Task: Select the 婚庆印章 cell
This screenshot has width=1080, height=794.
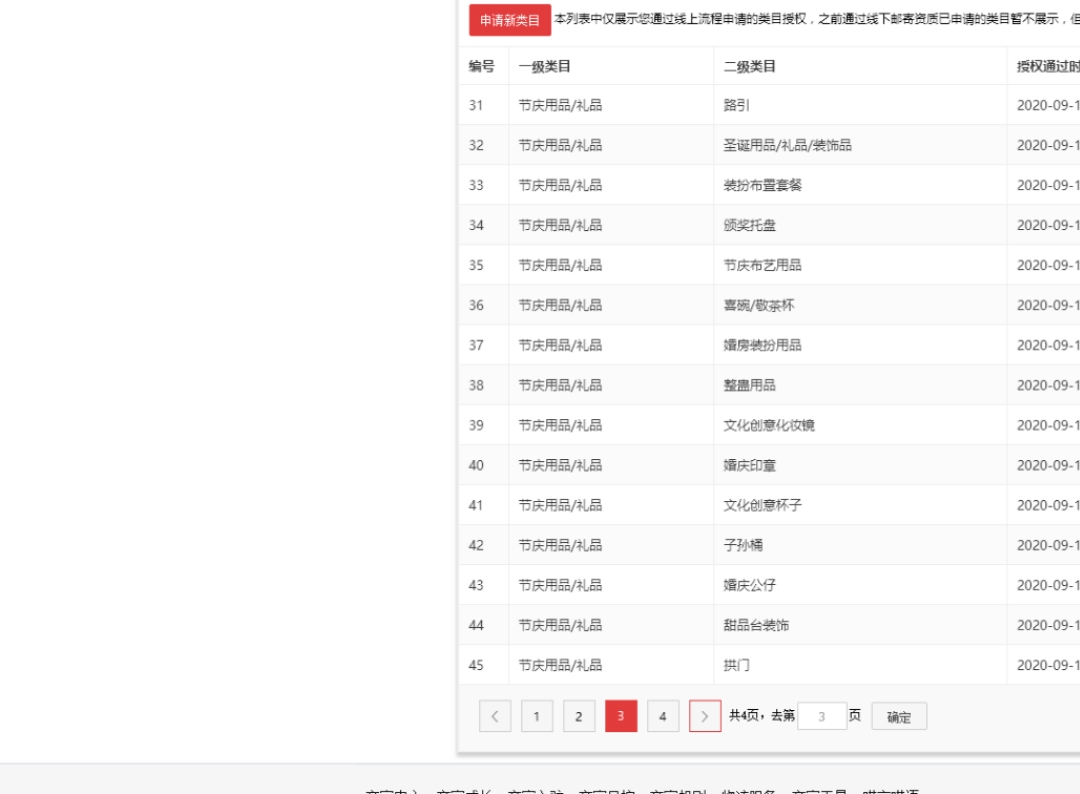Action: [749, 465]
